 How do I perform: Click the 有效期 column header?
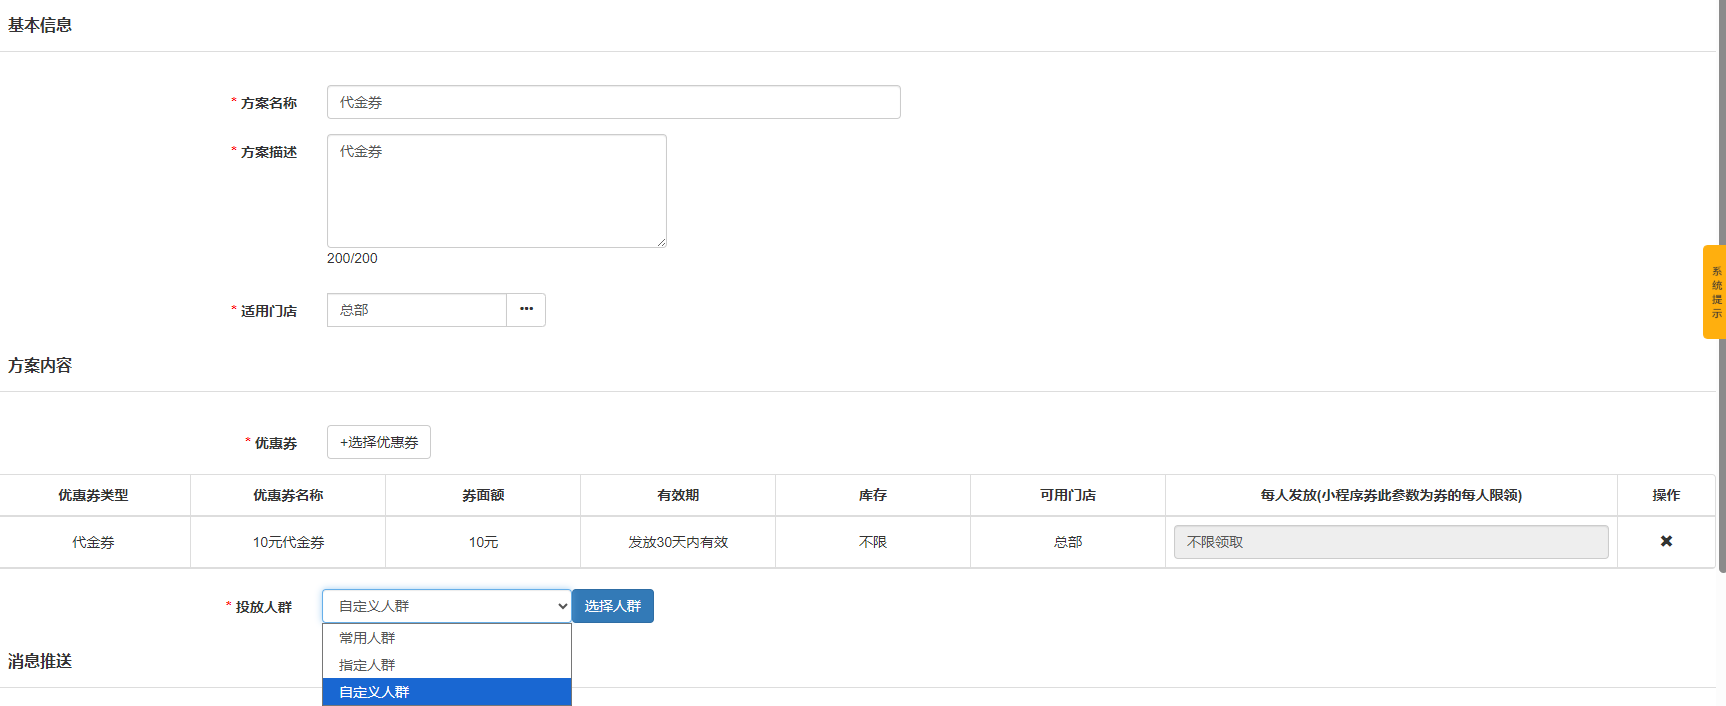(678, 495)
